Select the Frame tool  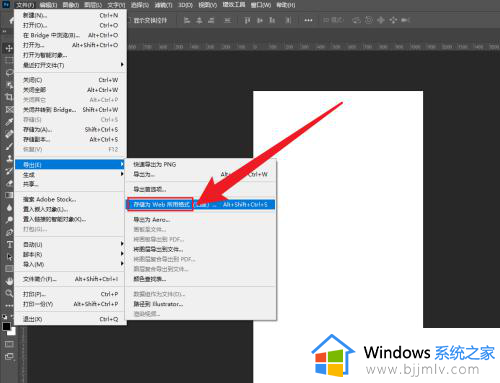point(9,109)
